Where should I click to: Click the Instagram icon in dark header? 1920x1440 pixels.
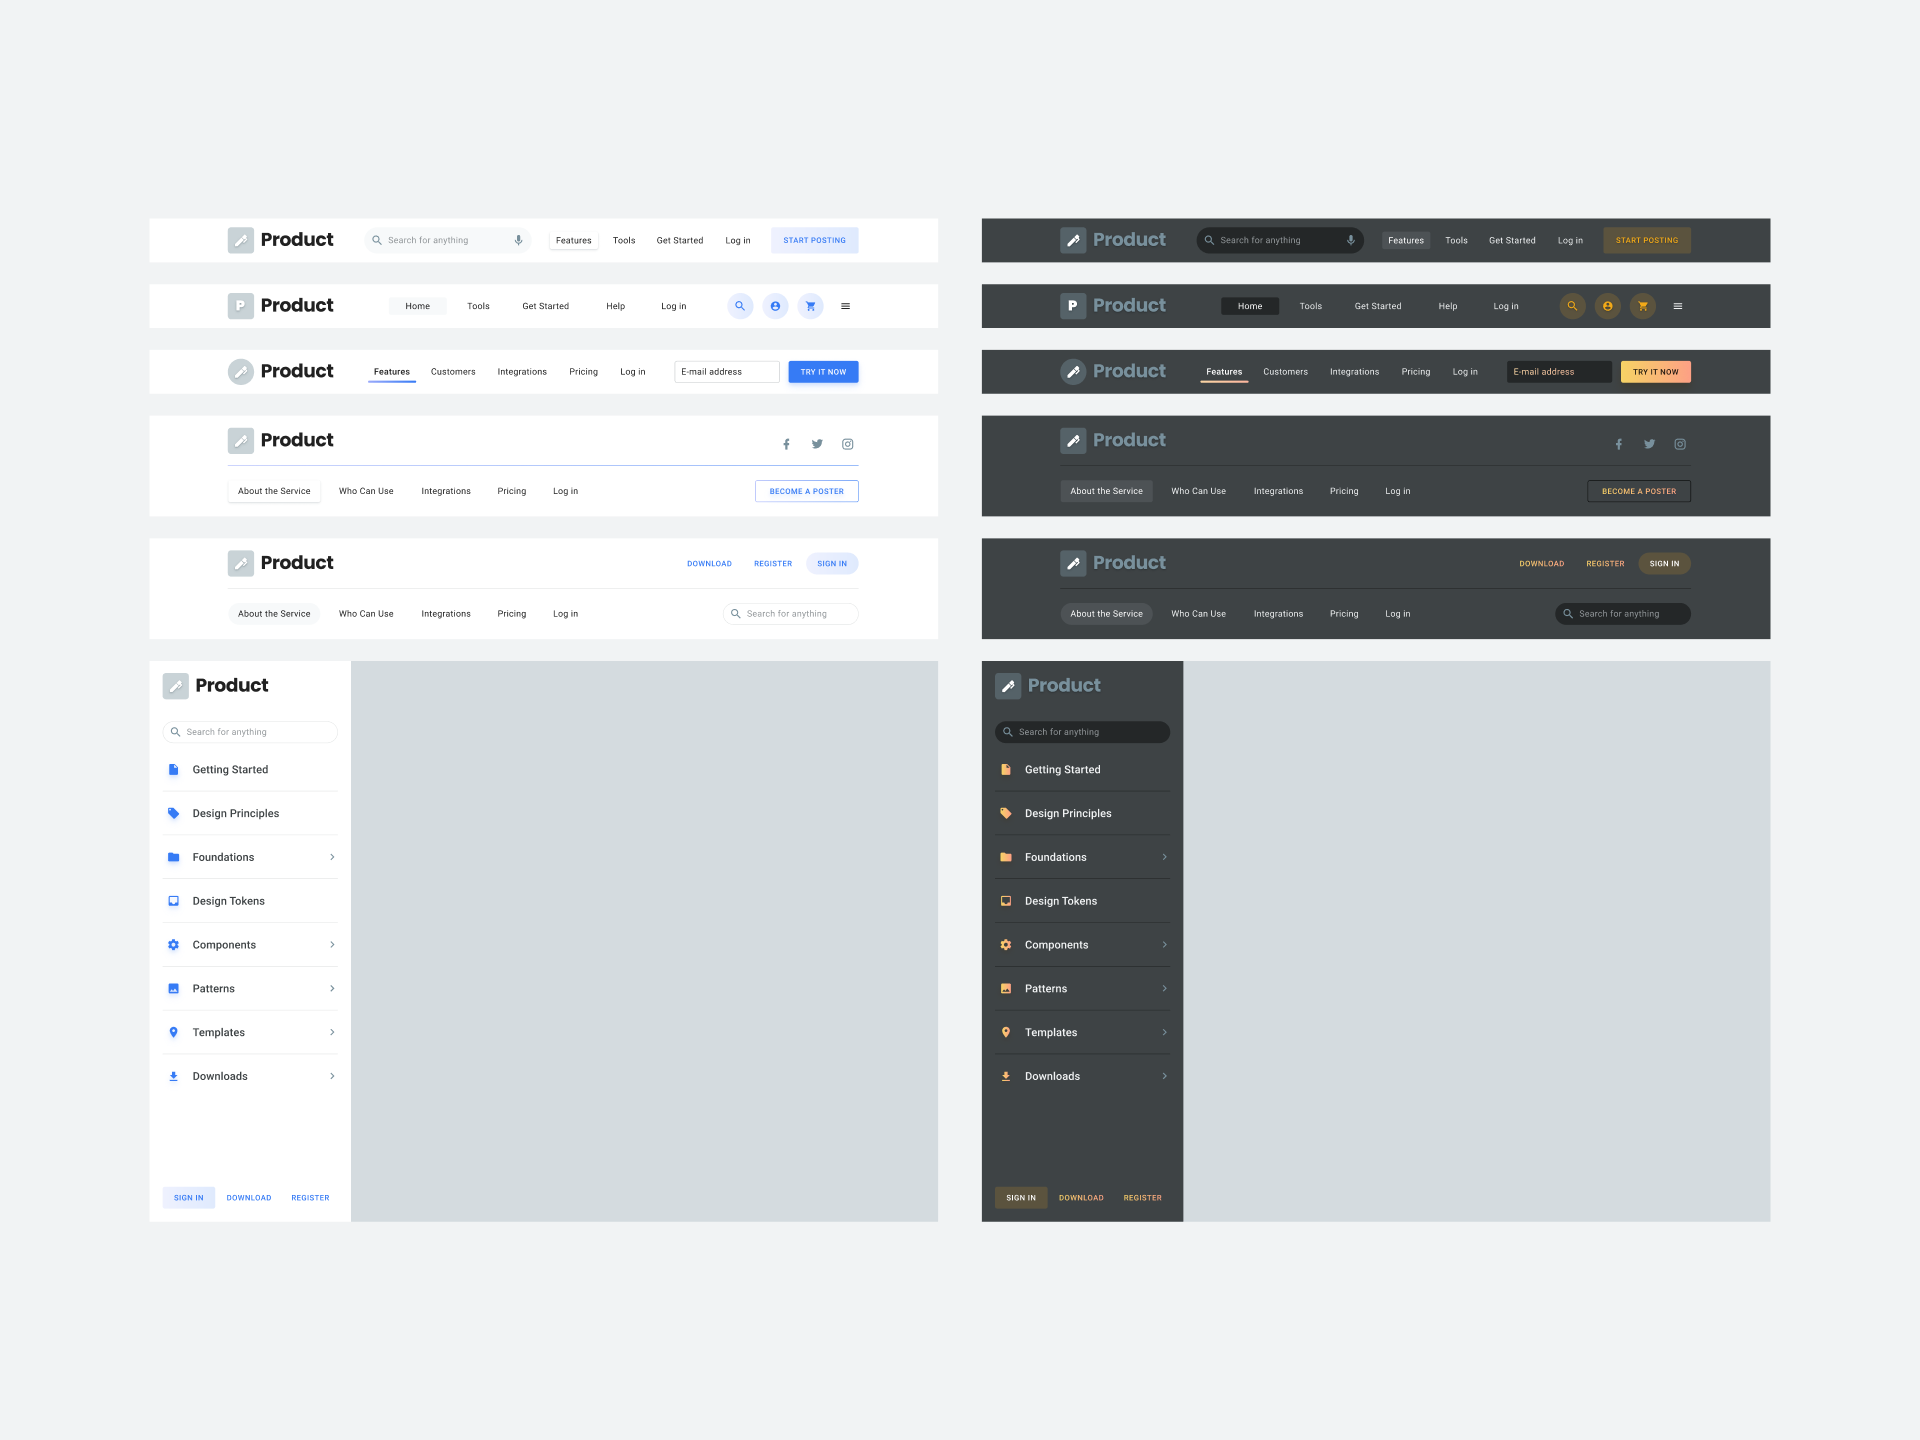coord(1680,444)
